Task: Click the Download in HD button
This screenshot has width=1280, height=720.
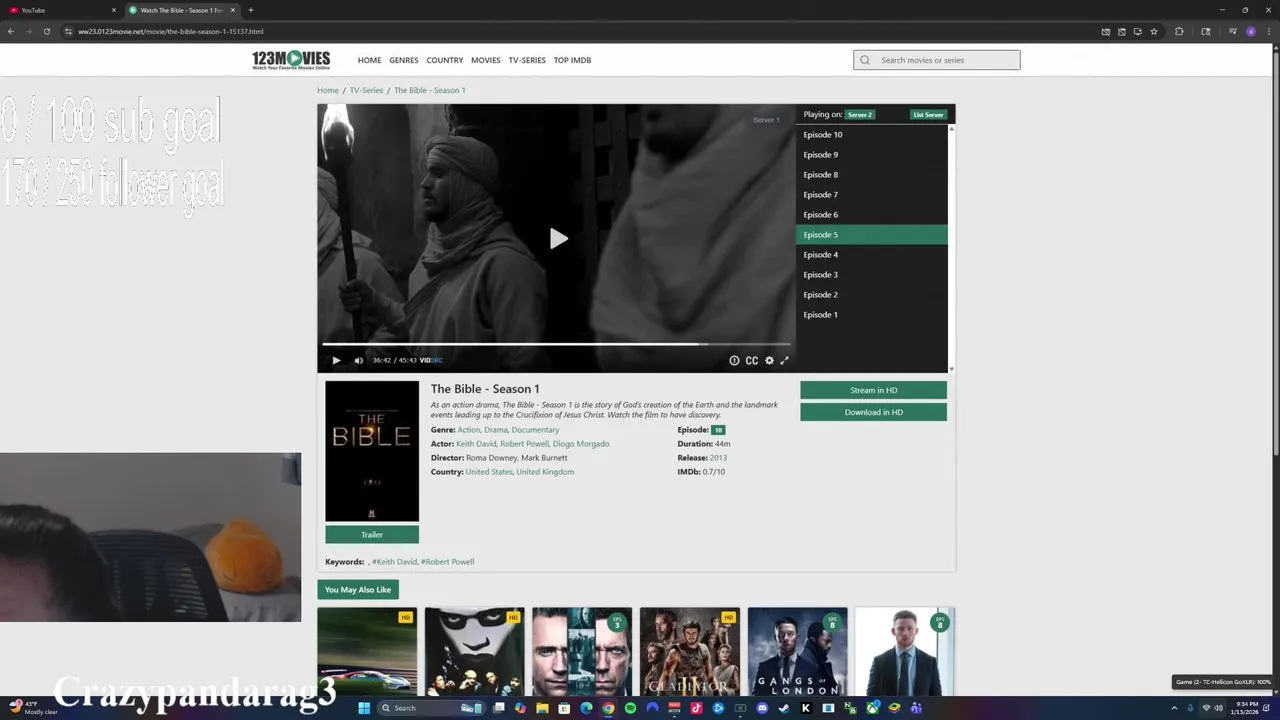Action: pyautogui.click(x=873, y=412)
